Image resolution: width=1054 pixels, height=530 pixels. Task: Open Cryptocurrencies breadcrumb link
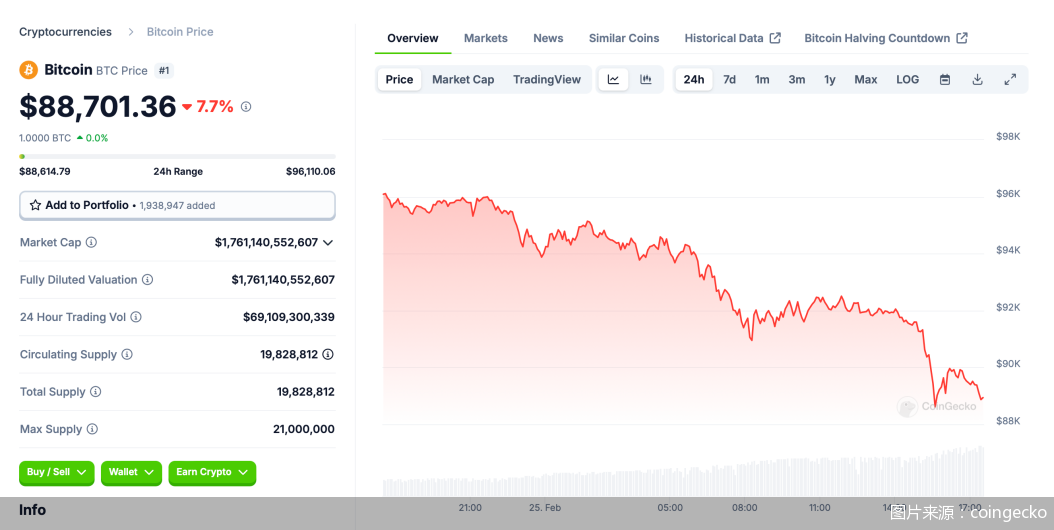[65, 32]
